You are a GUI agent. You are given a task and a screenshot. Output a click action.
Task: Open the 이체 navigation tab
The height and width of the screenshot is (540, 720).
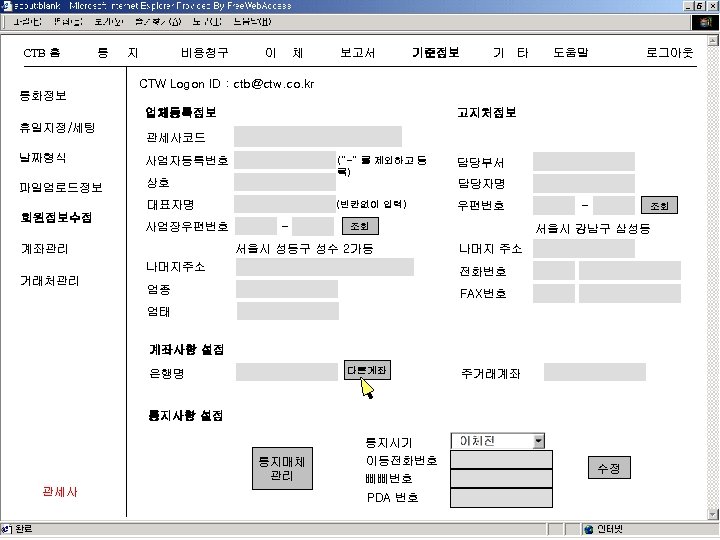point(284,53)
